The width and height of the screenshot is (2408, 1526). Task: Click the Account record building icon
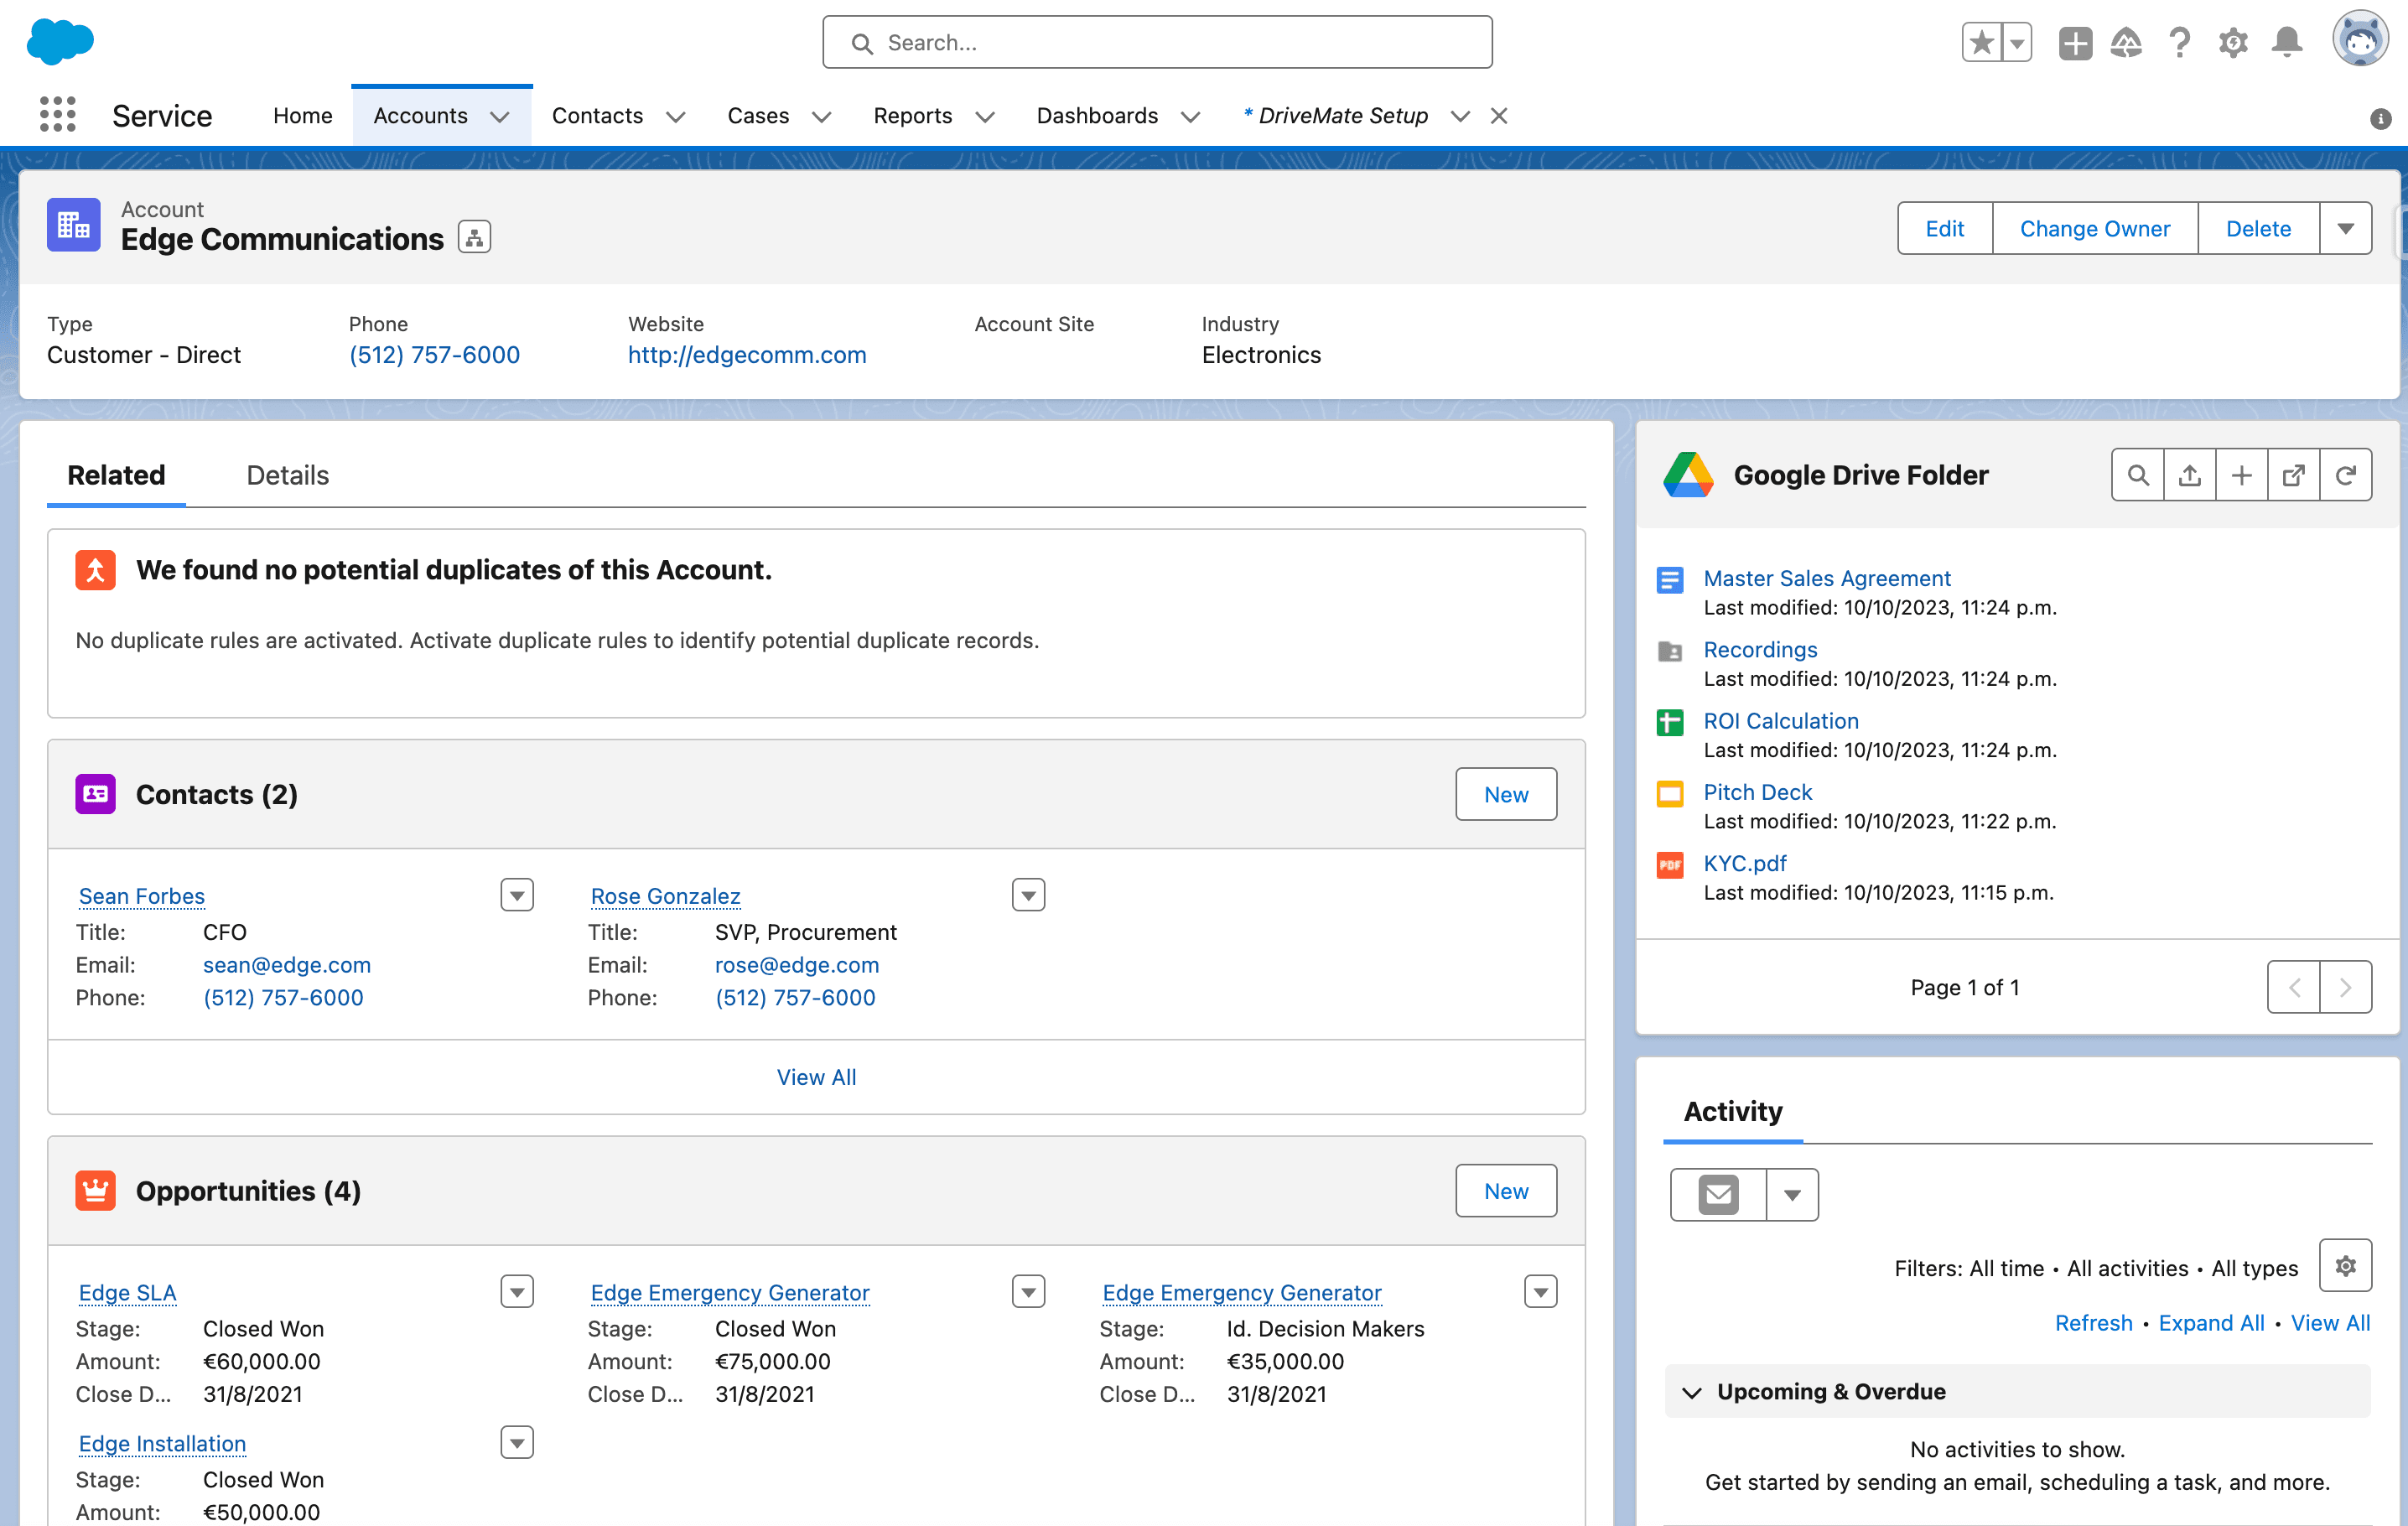point(74,225)
